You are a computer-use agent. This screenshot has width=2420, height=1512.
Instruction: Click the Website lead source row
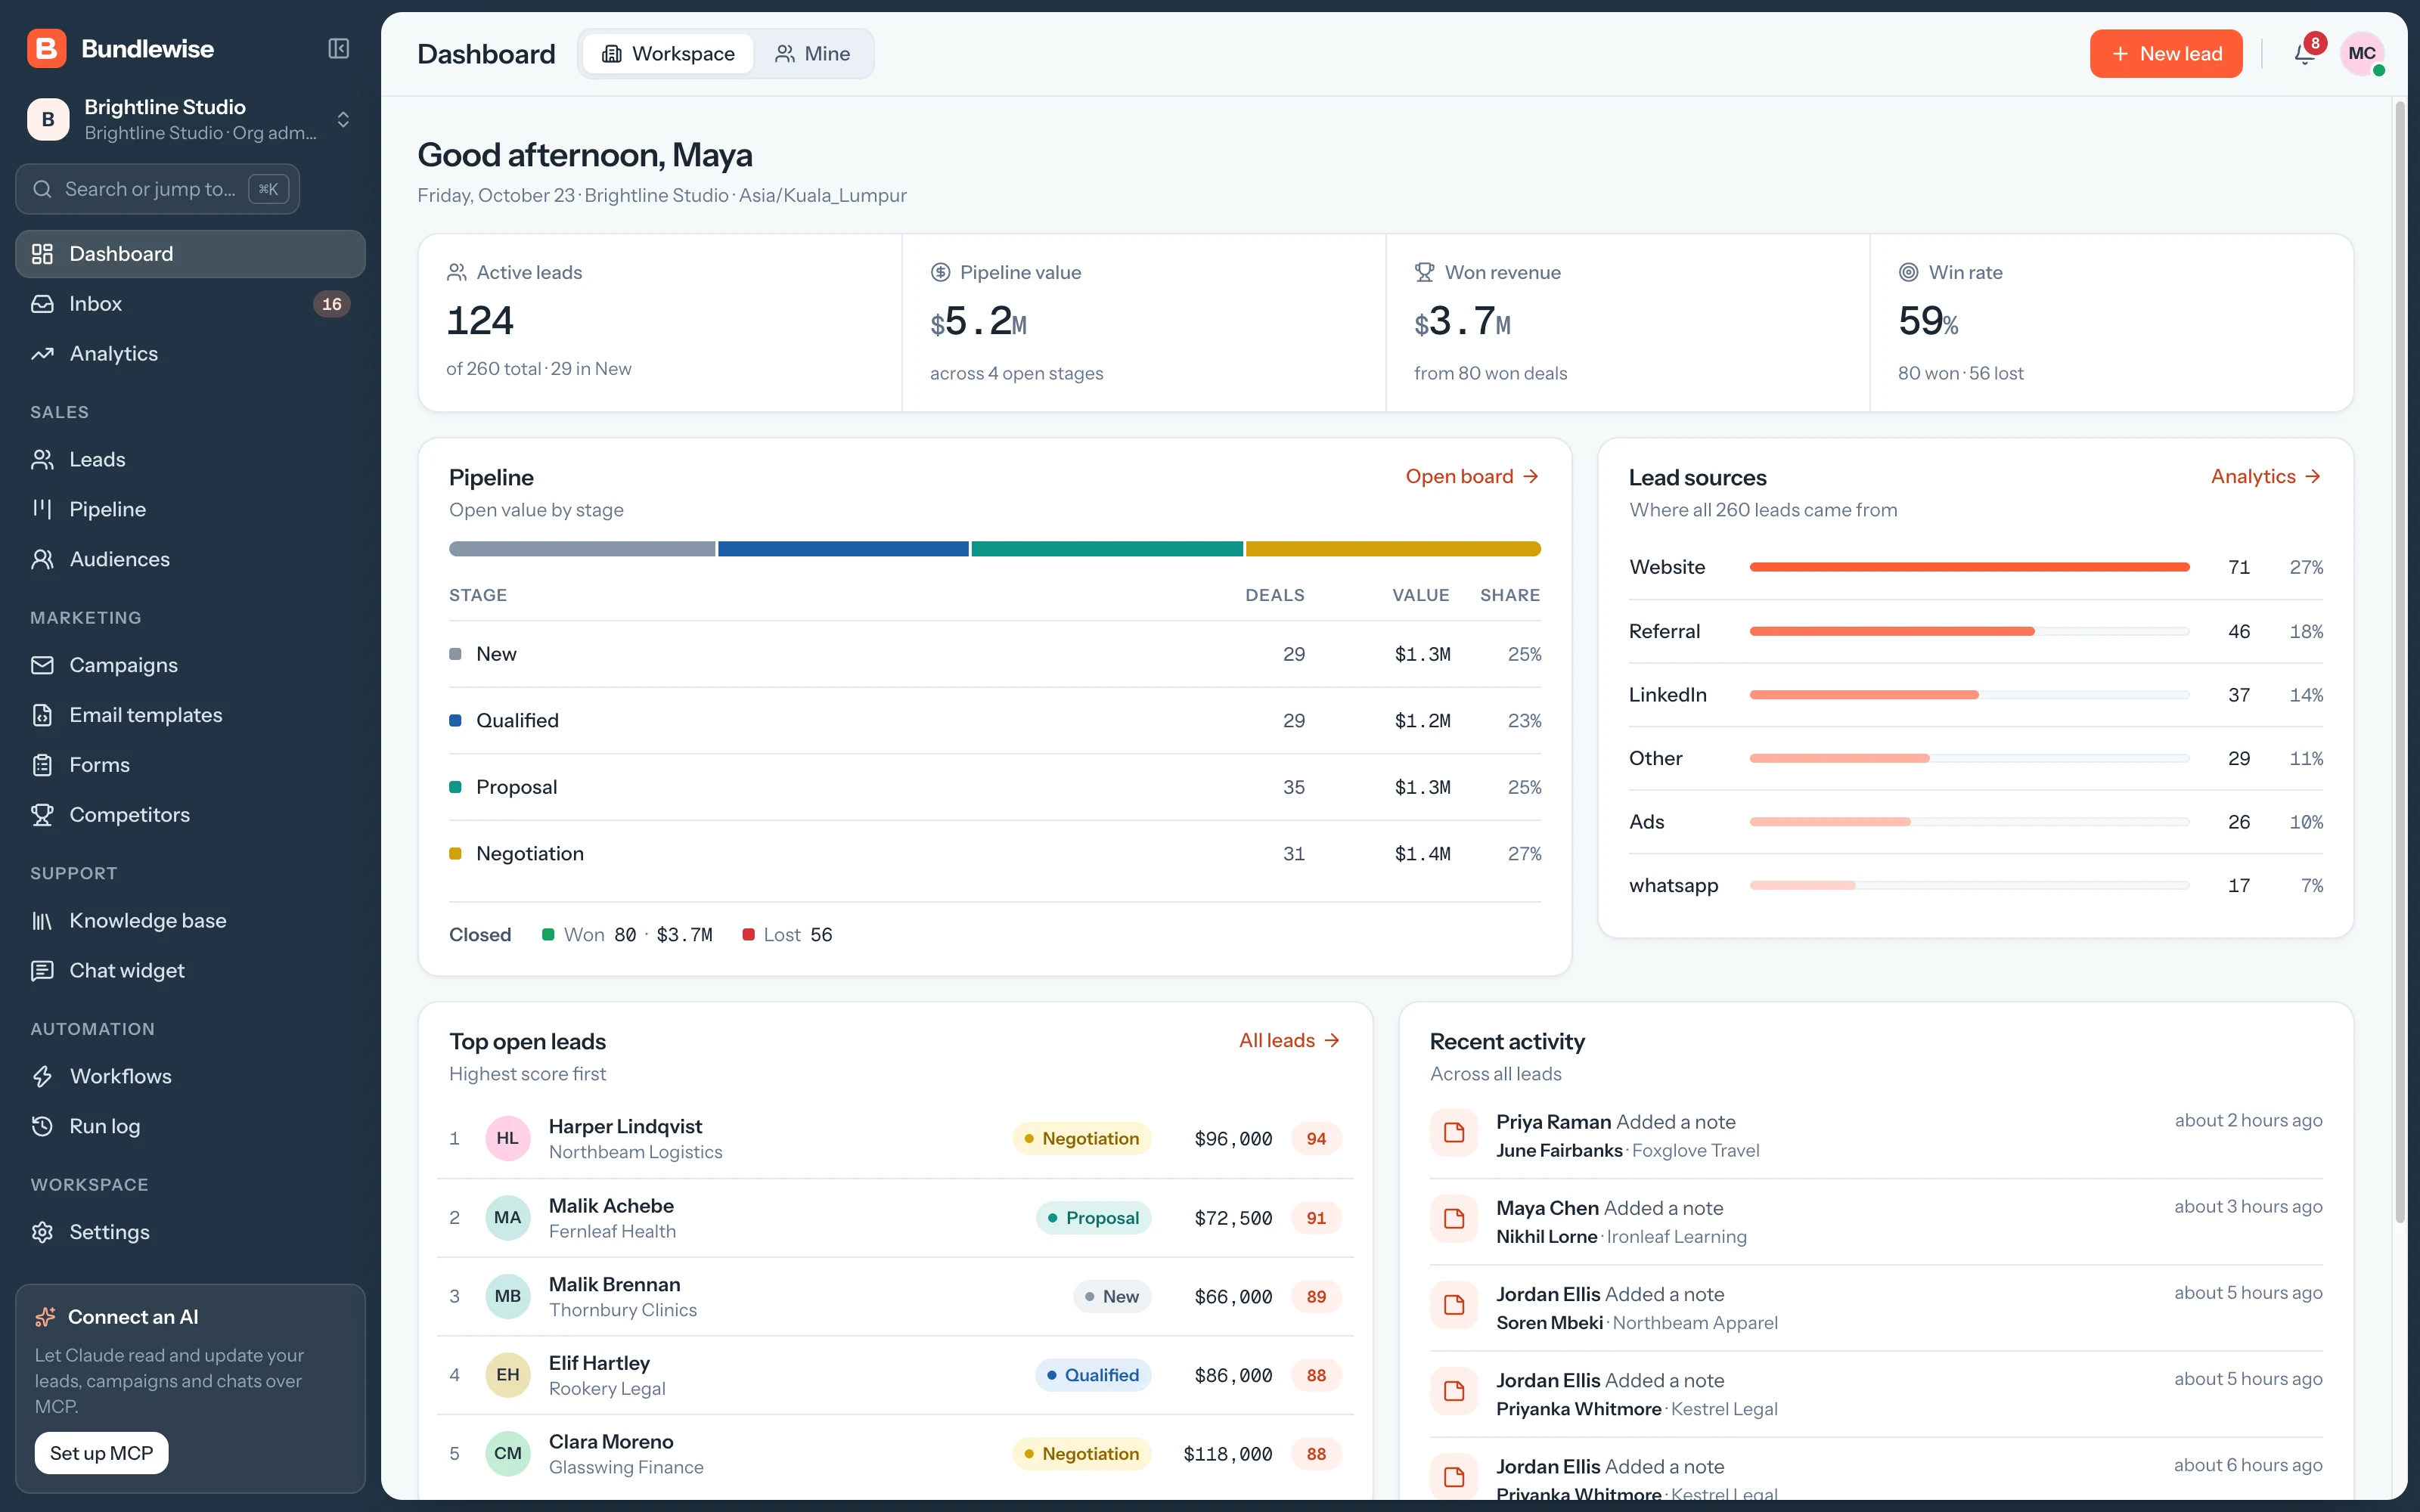tap(1976, 568)
